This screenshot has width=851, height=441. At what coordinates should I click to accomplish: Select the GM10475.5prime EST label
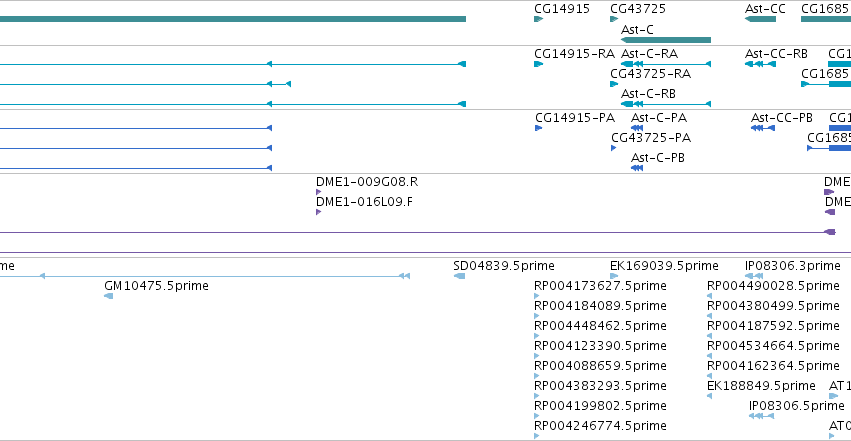[x=156, y=286]
